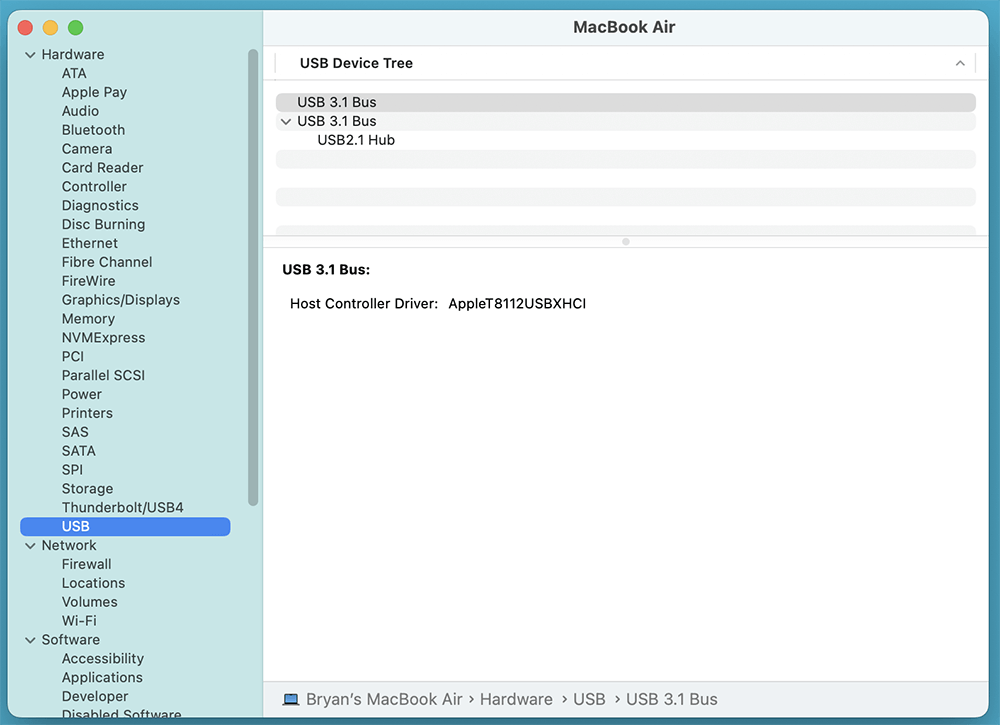Viewport: 1000px width, 725px height.
Task: Open the Bluetooth hardware section
Action: click(93, 130)
